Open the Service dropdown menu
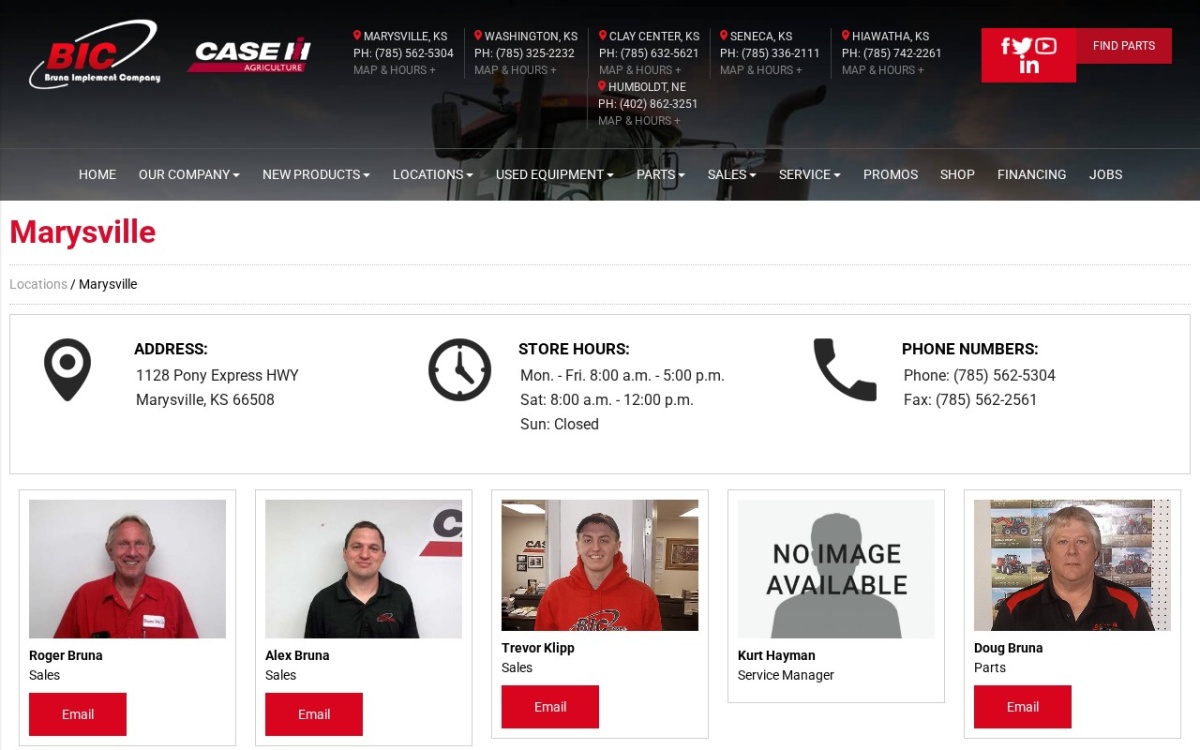 [x=810, y=174]
